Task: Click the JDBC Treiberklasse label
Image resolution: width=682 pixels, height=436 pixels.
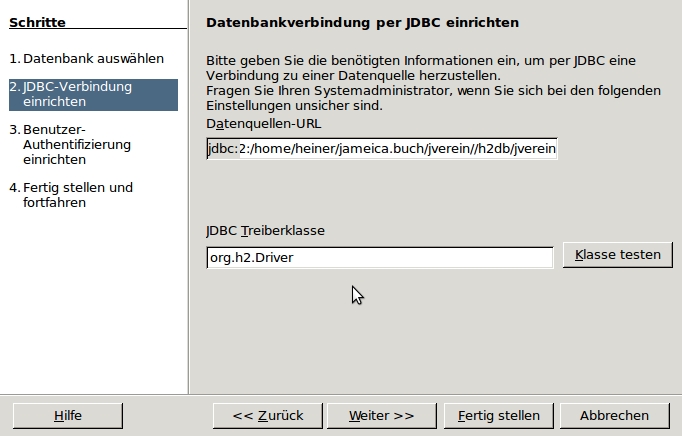Action: [x=265, y=231]
